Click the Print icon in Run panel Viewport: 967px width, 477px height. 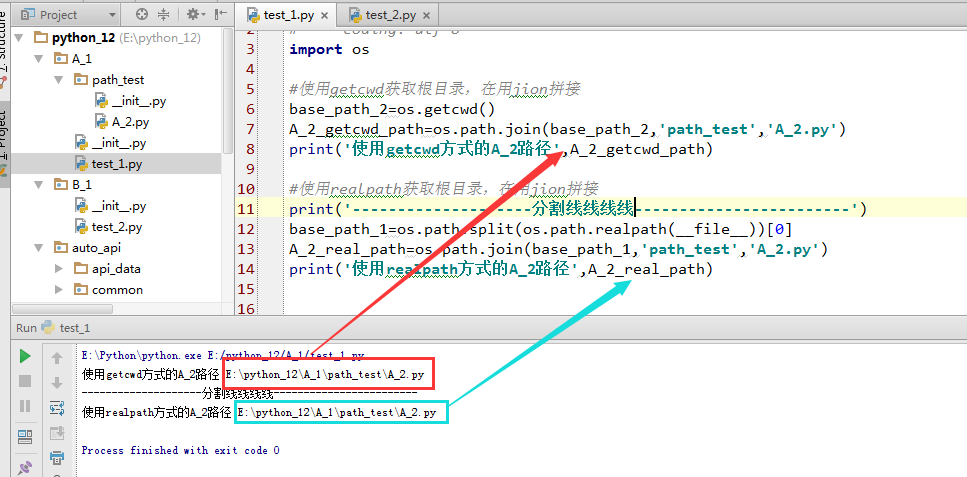(x=57, y=458)
